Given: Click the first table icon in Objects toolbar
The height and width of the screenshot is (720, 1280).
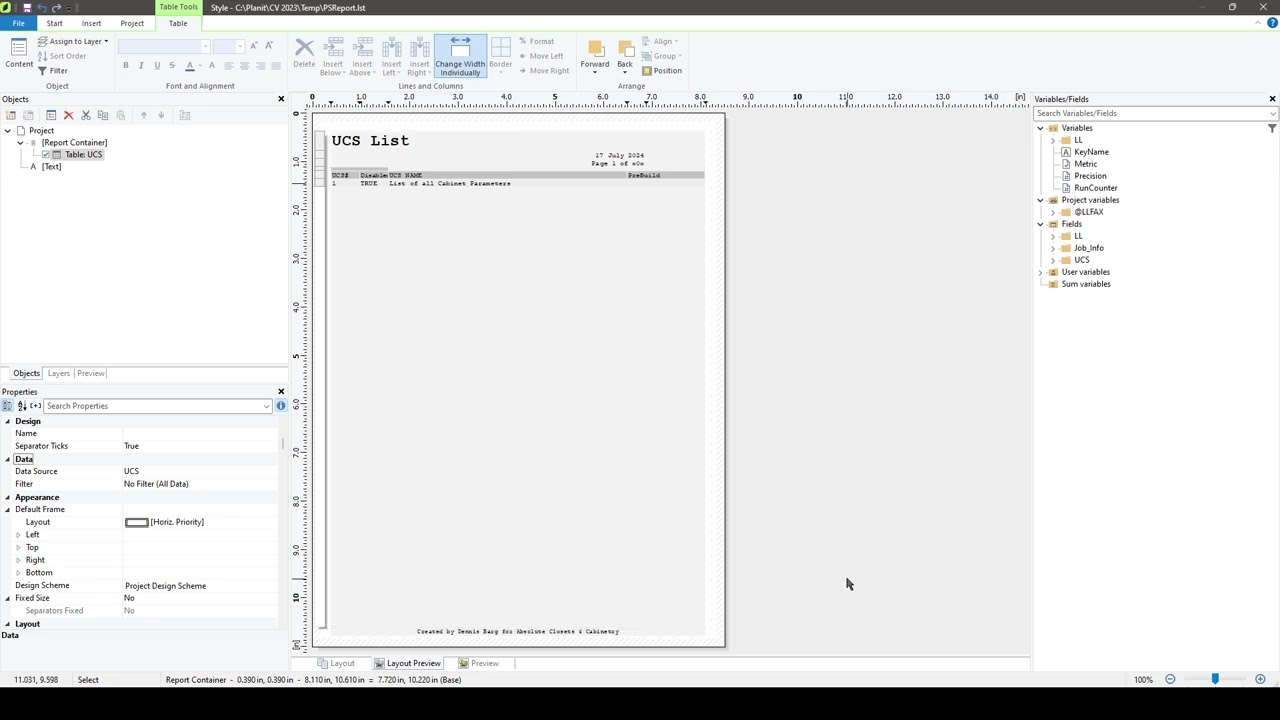Looking at the screenshot, I should (10, 116).
